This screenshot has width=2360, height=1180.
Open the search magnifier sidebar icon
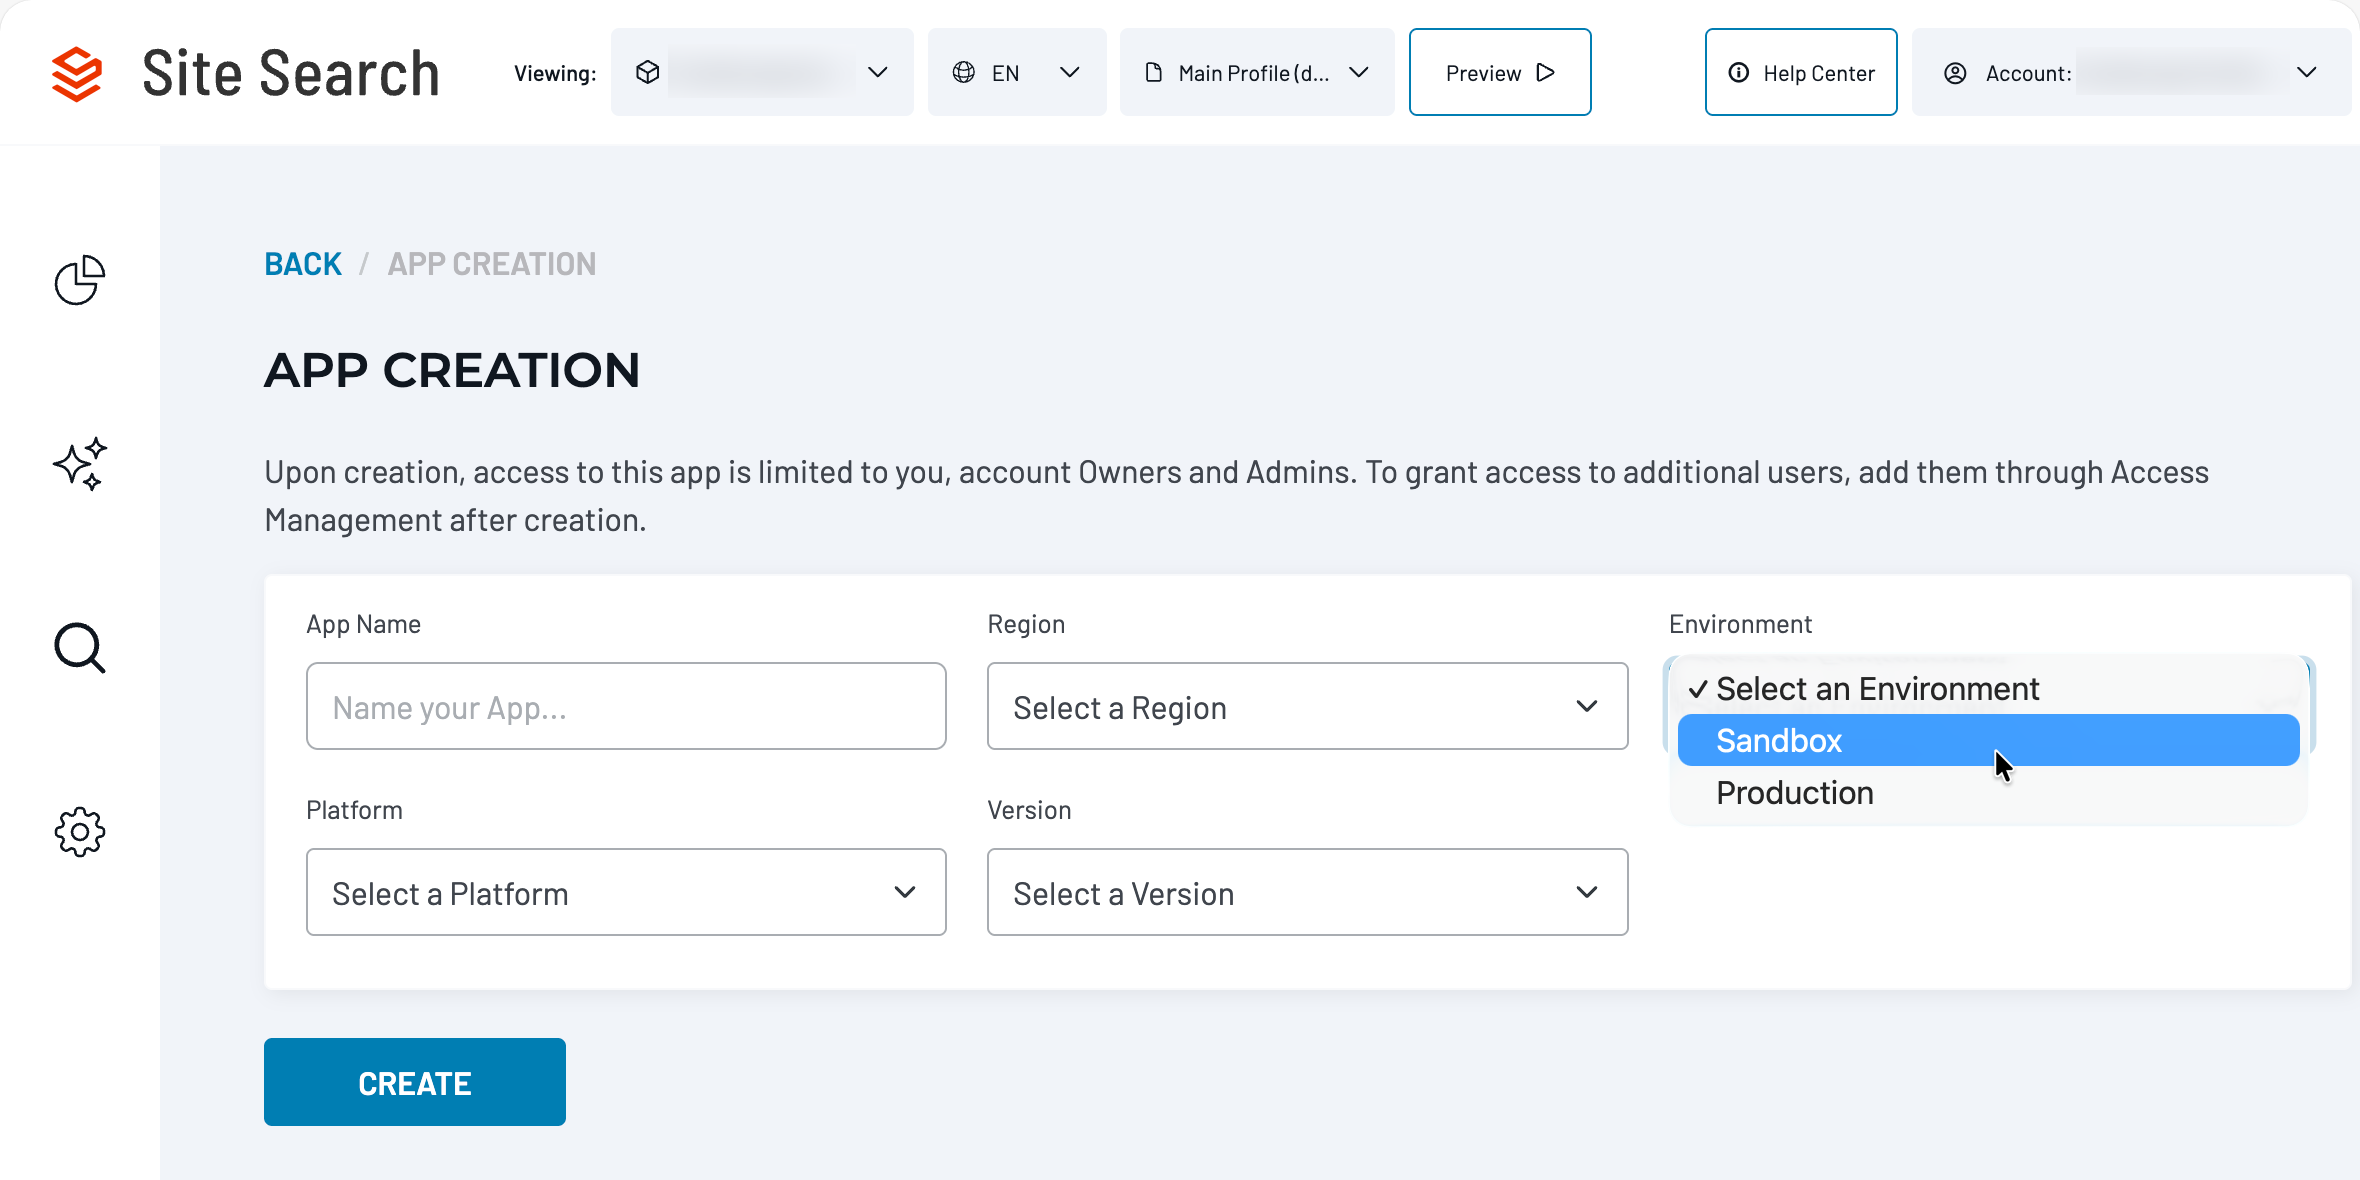click(x=80, y=648)
